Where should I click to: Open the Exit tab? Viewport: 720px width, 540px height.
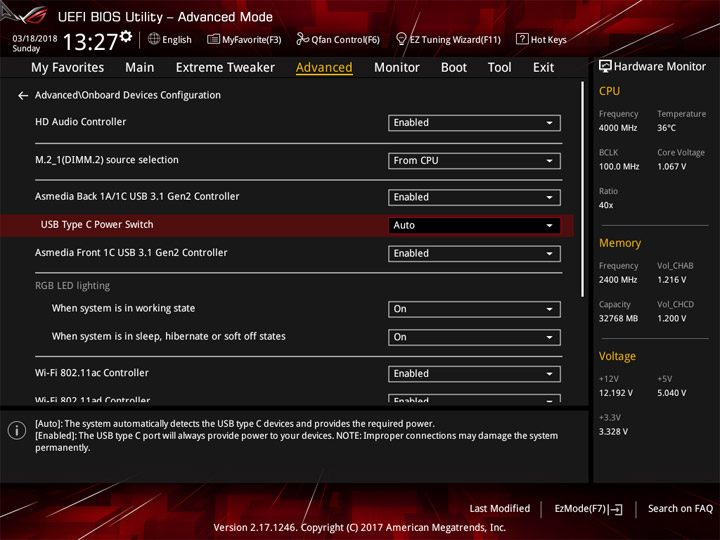543,68
